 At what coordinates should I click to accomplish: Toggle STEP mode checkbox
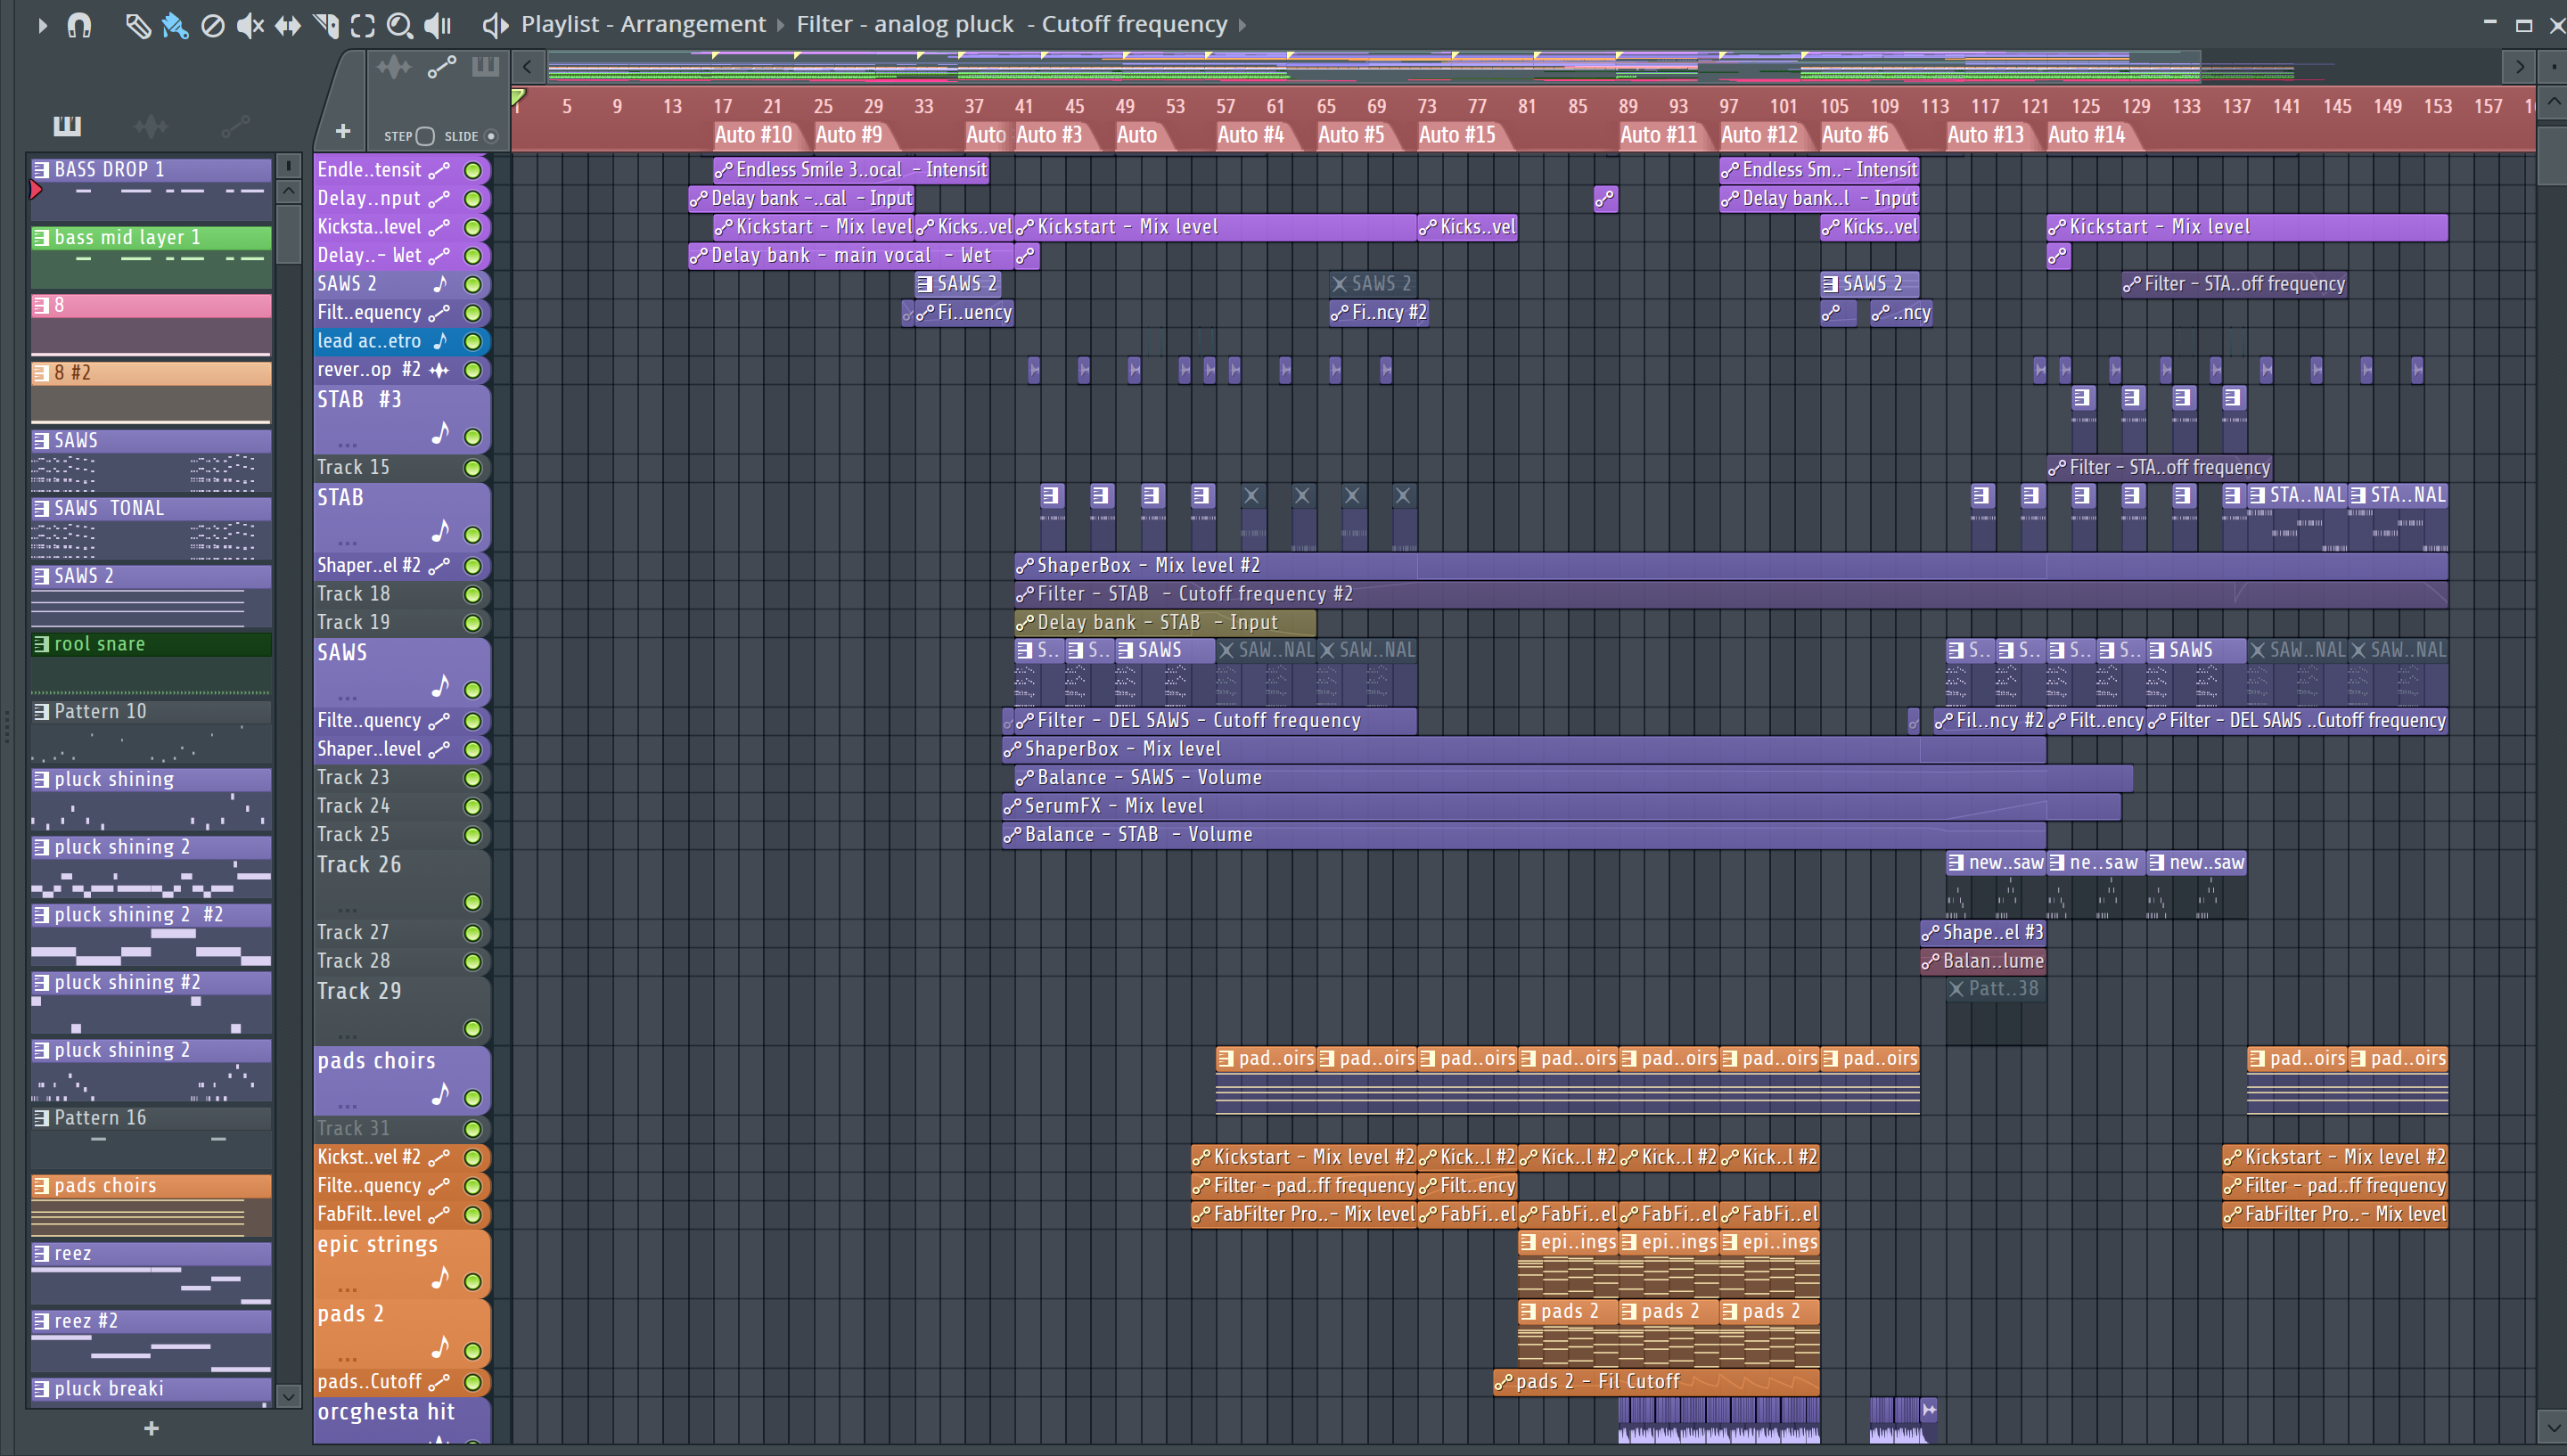tap(425, 136)
